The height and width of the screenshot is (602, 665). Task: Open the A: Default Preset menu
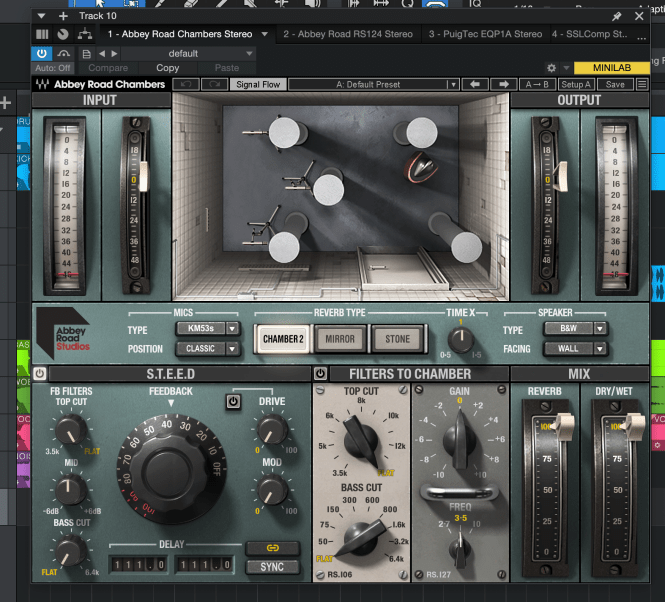click(373, 84)
